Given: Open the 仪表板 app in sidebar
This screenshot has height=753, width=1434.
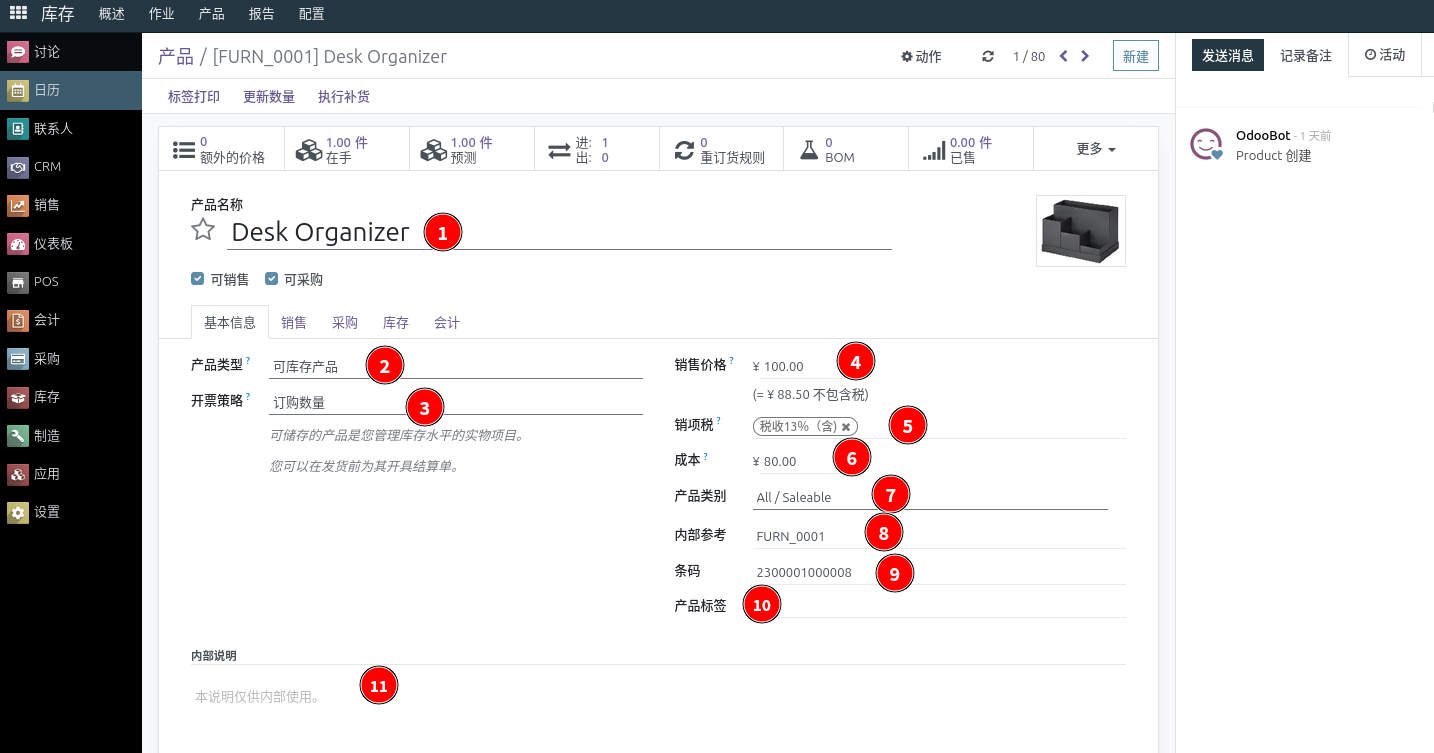Looking at the screenshot, I should pyautogui.click(x=70, y=244).
